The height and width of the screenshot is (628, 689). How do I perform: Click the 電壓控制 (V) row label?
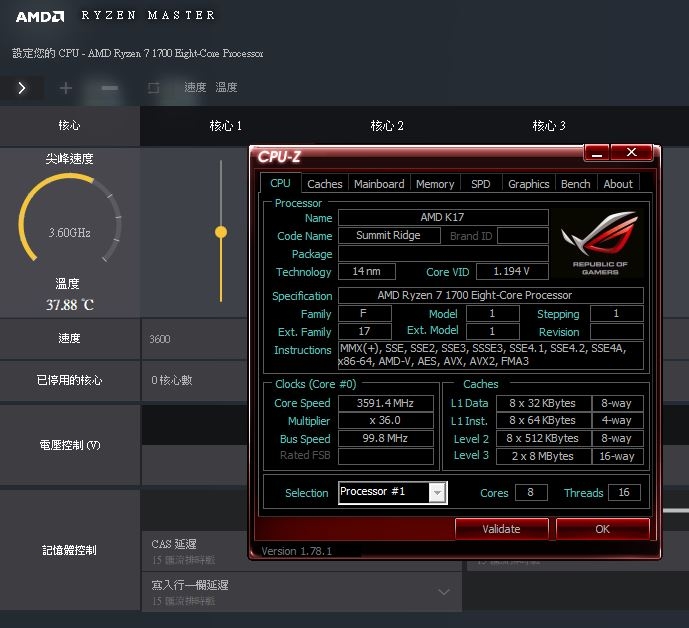click(x=70, y=445)
